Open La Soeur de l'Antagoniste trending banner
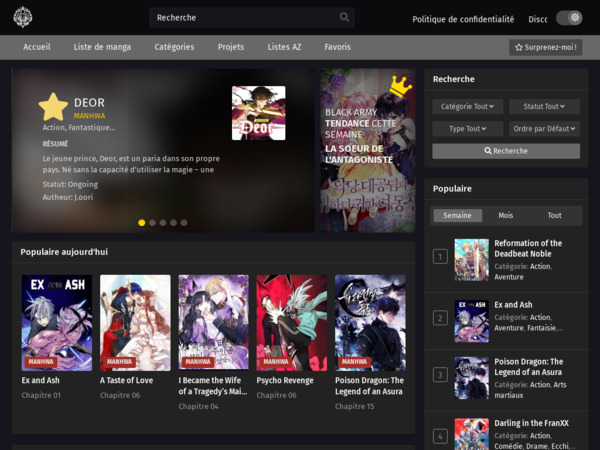600x450 pixels. [x=368, y=150]
